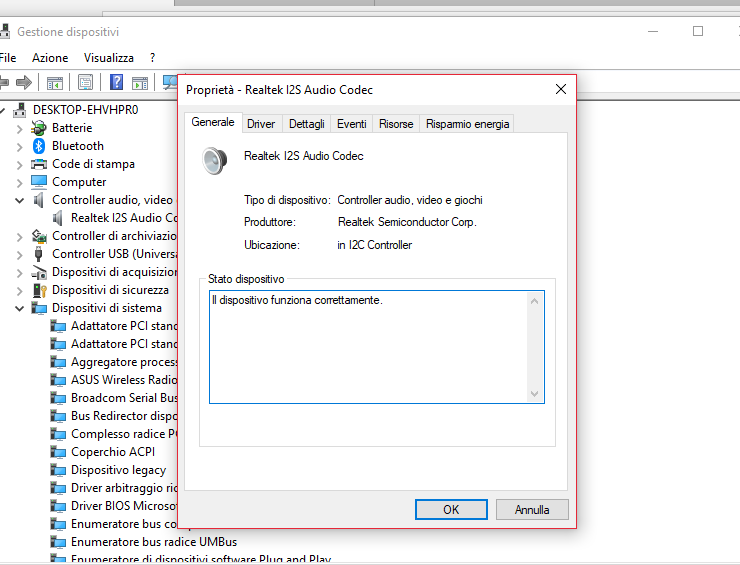Click the Annulla button
The width and height of the screenshot is (740, 565).
click(532, 510)
